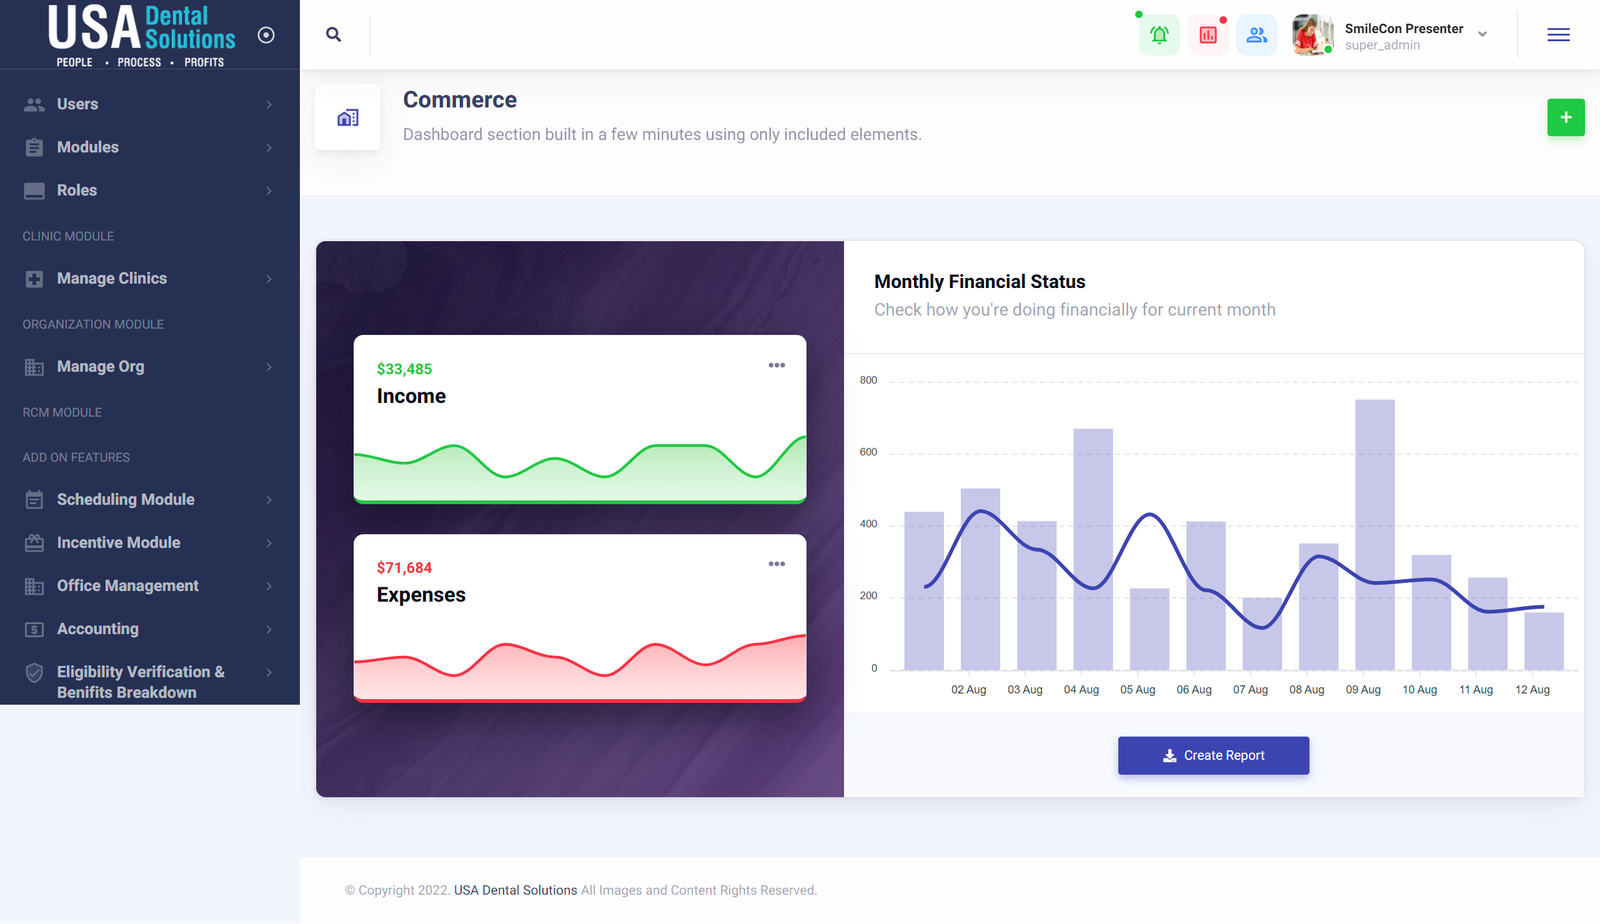
Task: Open the Expenses card options dots
Action: coord(776,565)
